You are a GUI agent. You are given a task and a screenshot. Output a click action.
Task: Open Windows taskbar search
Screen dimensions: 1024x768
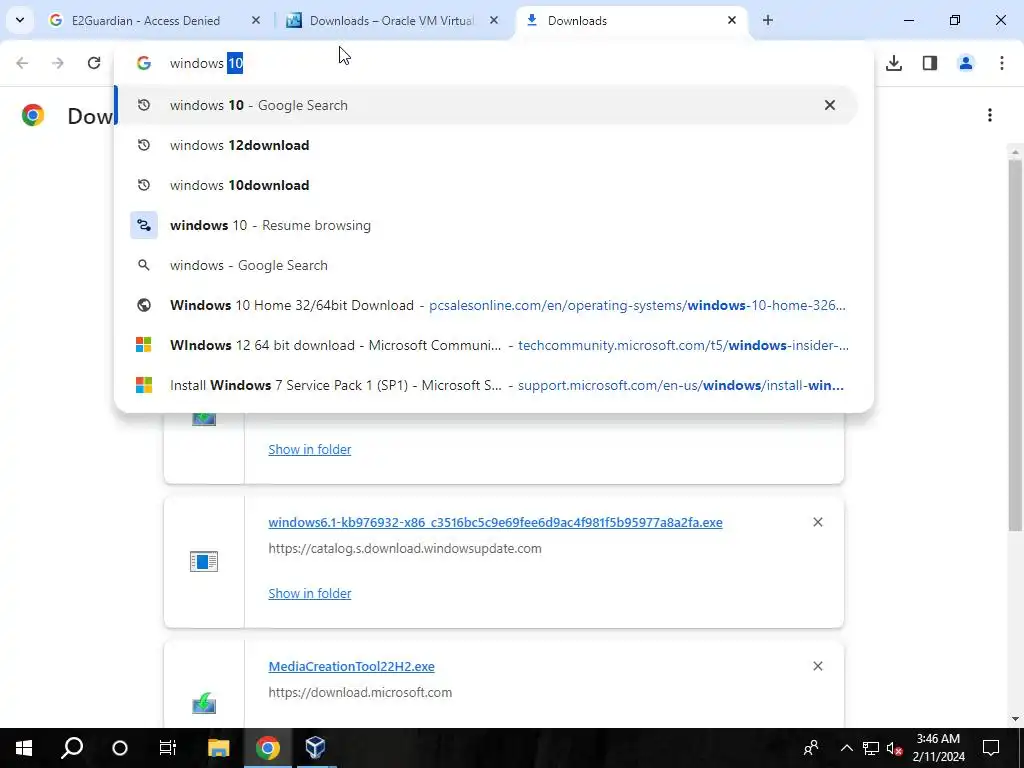[x=72, y=748]
